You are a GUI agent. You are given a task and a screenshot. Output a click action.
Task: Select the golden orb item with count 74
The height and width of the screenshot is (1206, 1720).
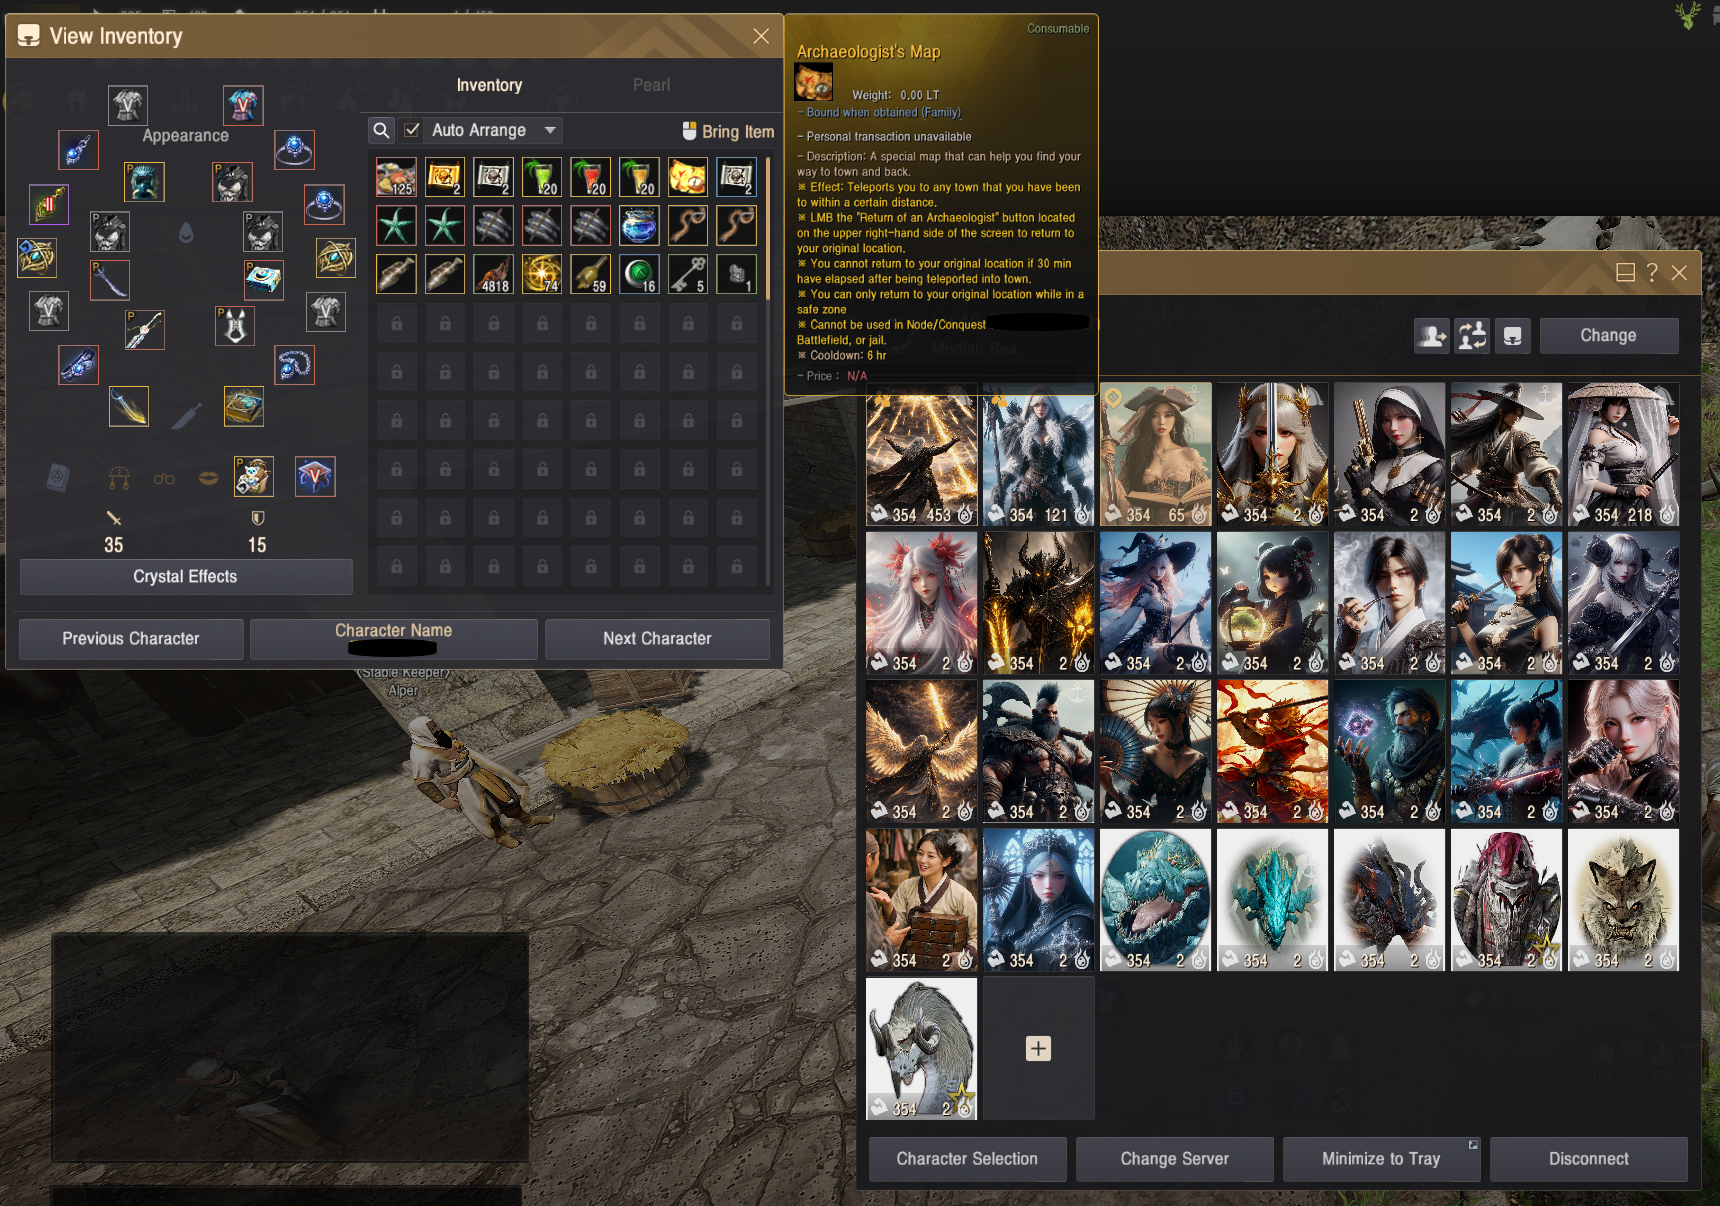pos(542,274)
